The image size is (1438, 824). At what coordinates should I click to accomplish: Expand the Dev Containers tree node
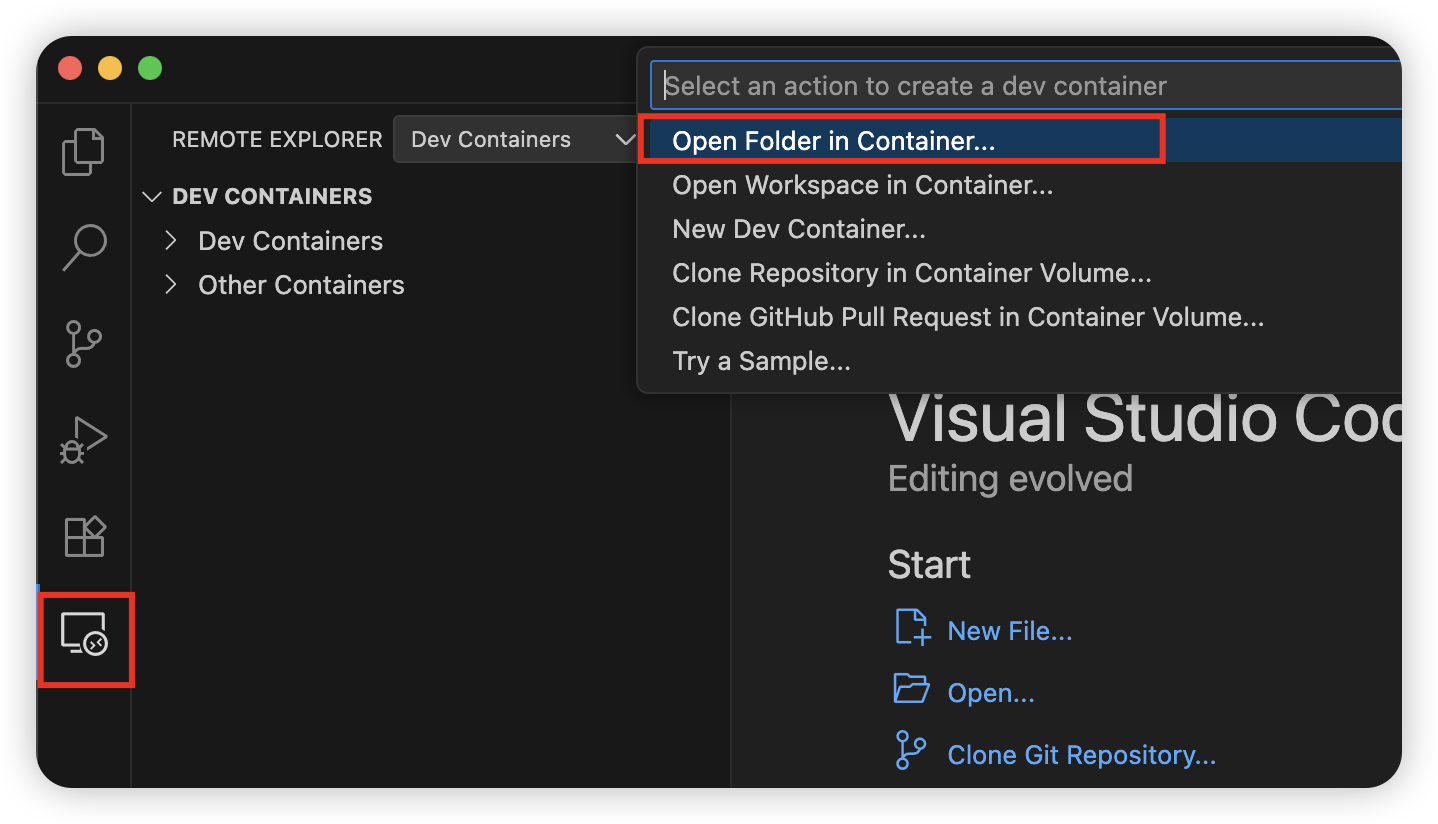pos(171,241)
